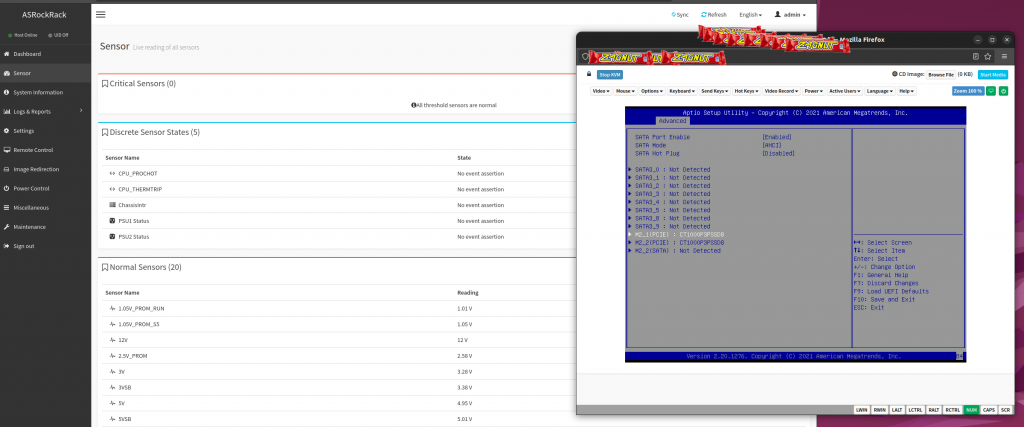Click the padlock icon beside Stop KVM

pyautogui.click(x=589, y=74)
